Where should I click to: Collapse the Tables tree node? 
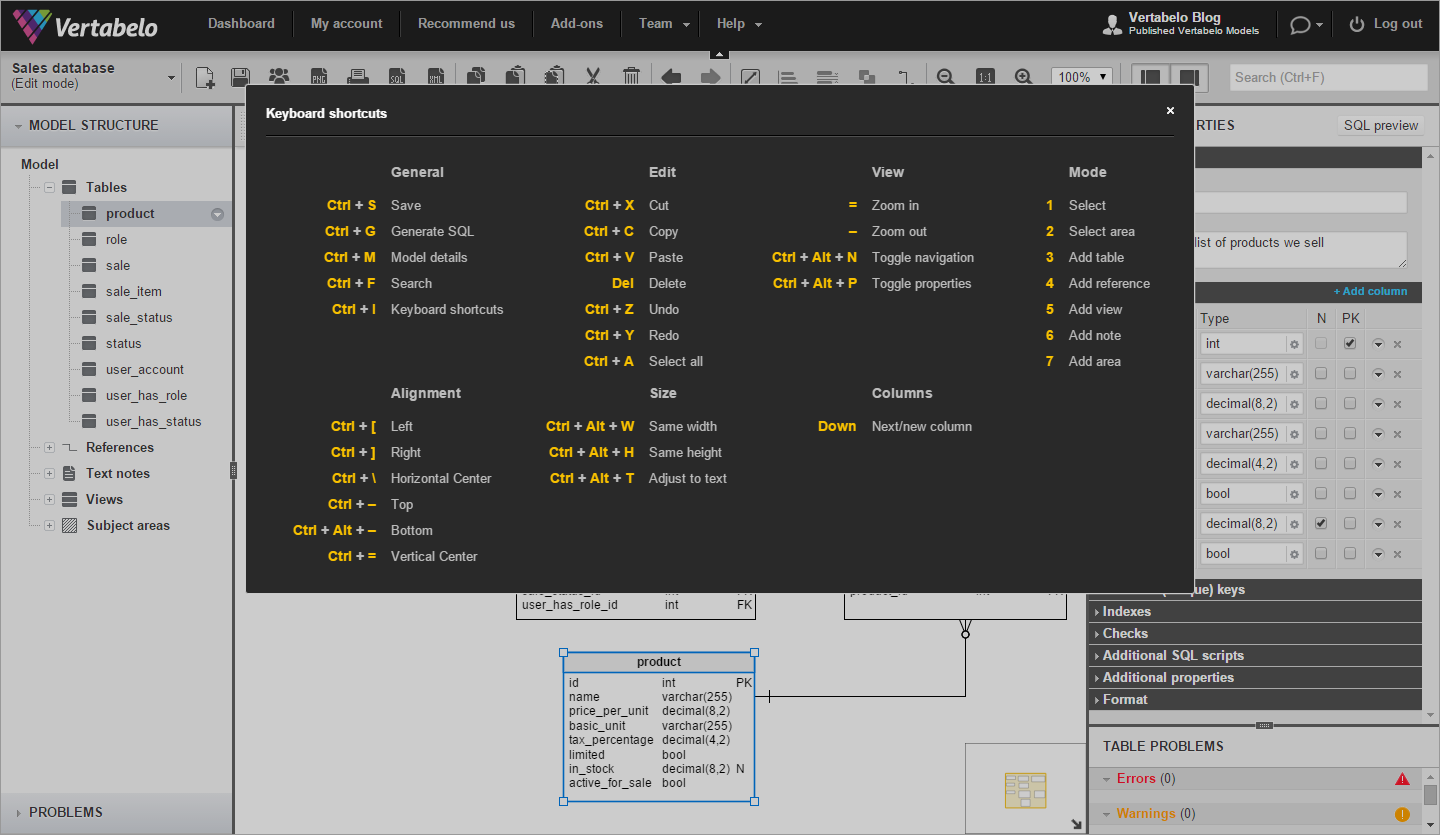(49, 187)
